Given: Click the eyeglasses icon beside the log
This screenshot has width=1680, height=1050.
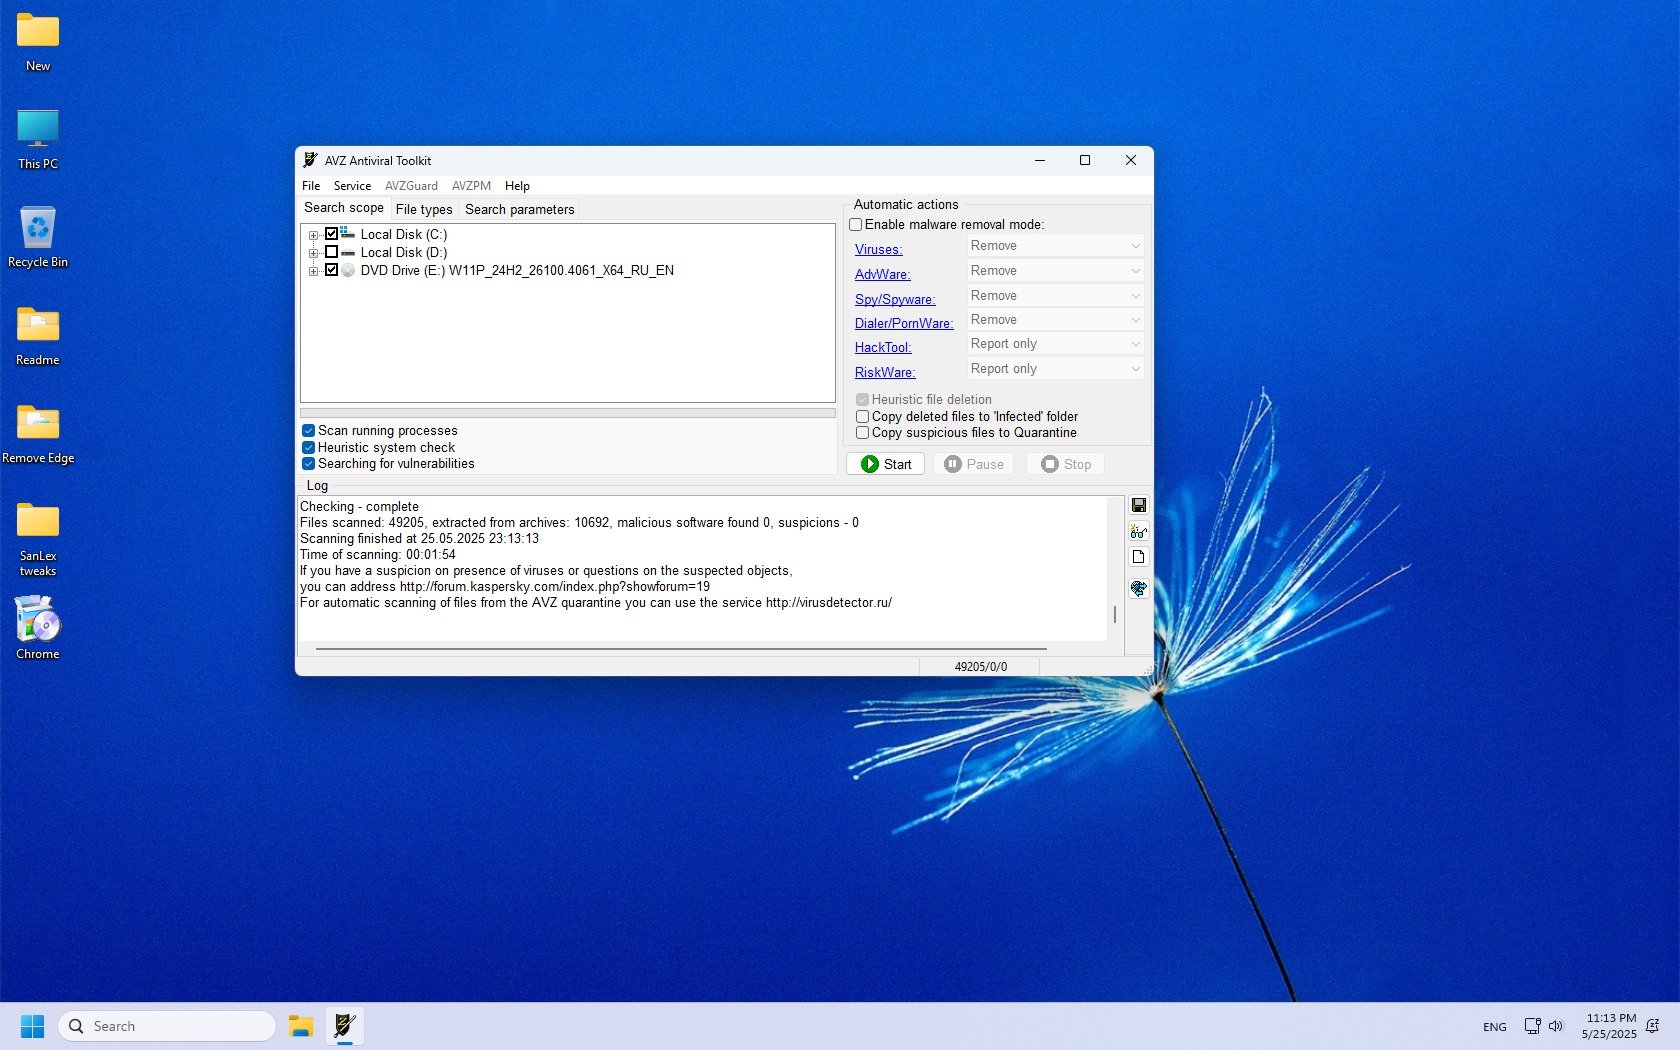Looking at the screenshot, I should coord(1138,531).
